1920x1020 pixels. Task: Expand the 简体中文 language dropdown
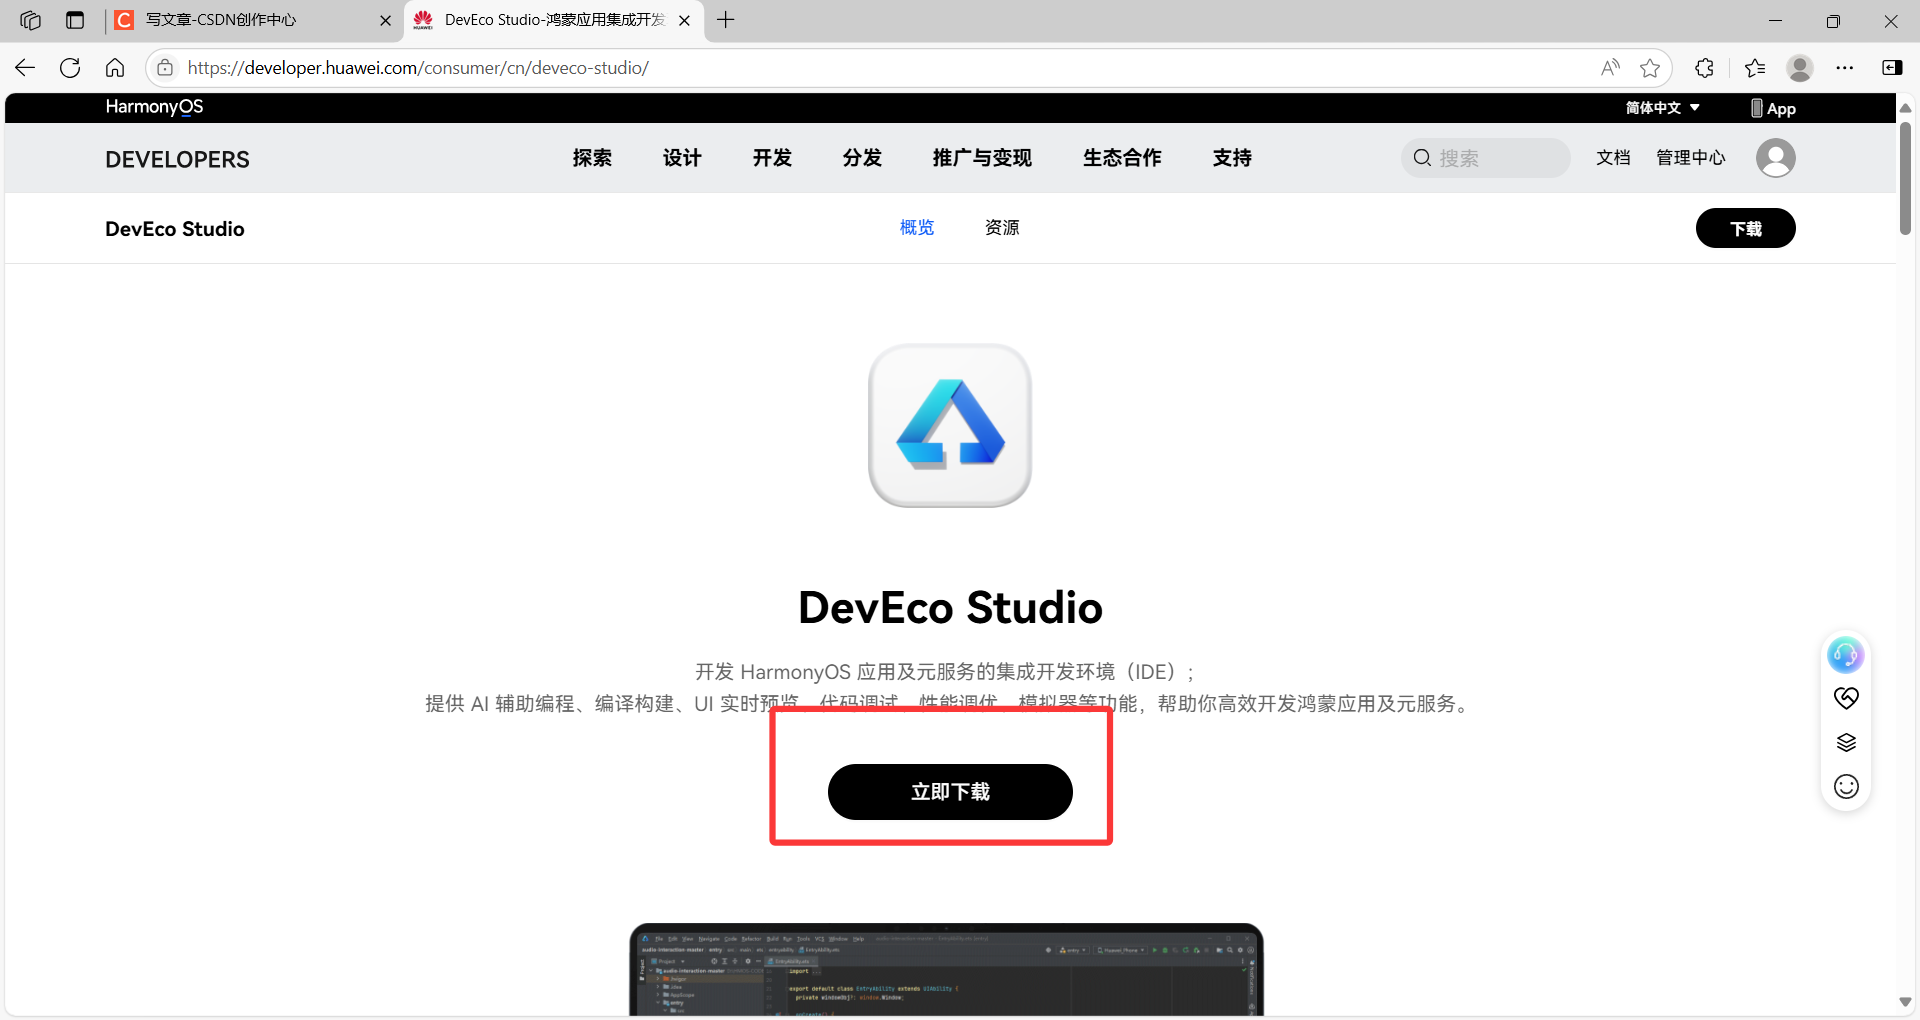[1662, 108]
